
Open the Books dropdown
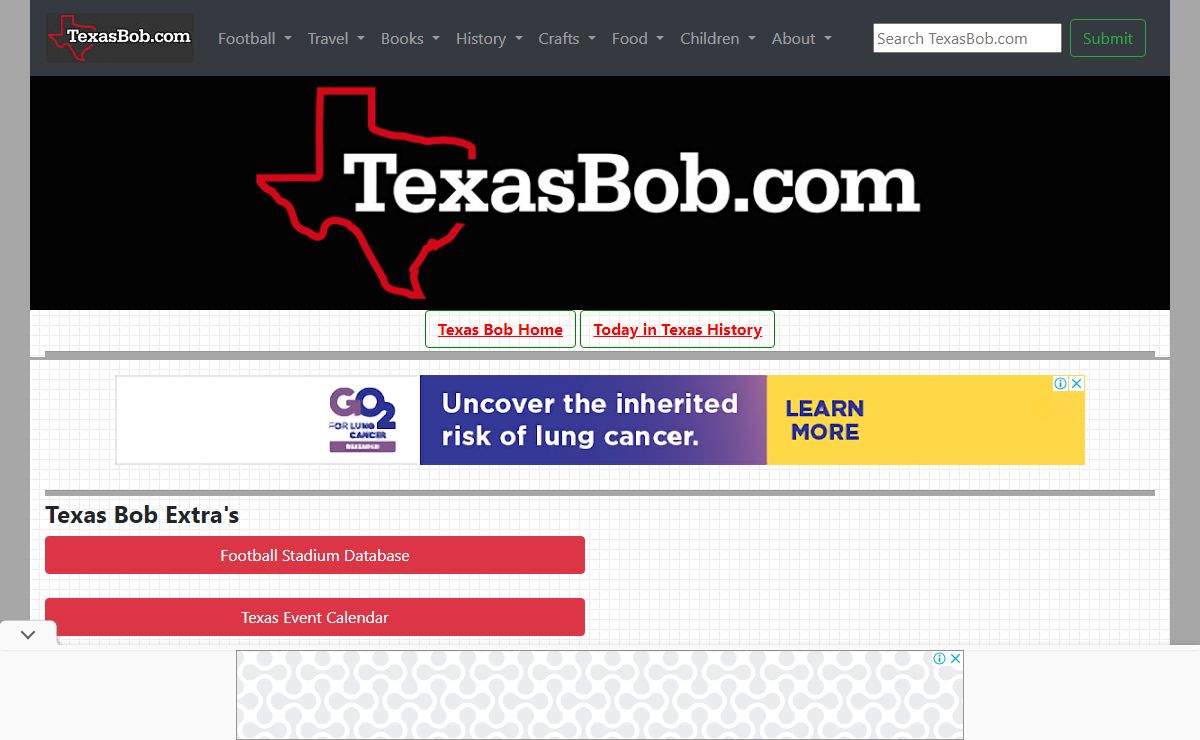click(x=410, y=38)
